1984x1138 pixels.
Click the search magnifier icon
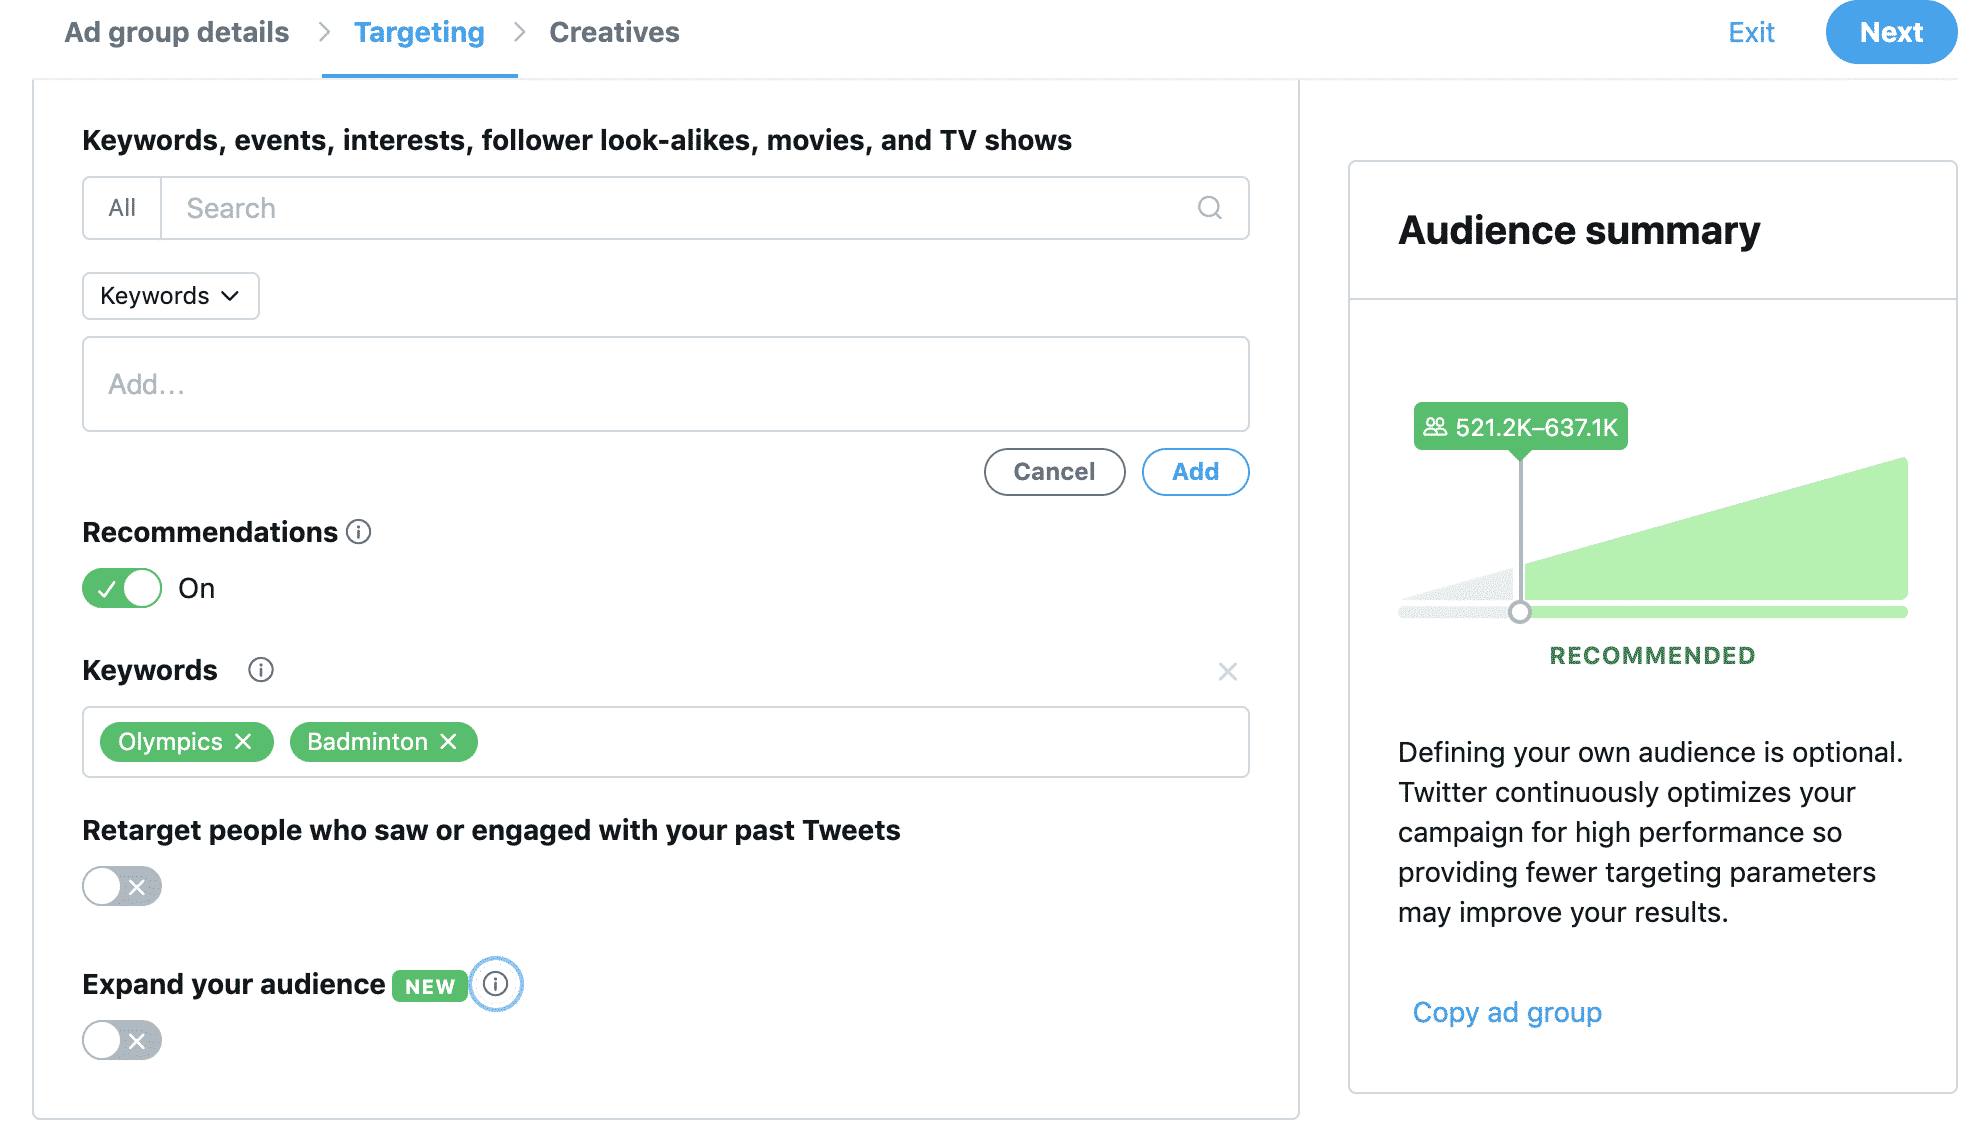(x=1209, y=208)
